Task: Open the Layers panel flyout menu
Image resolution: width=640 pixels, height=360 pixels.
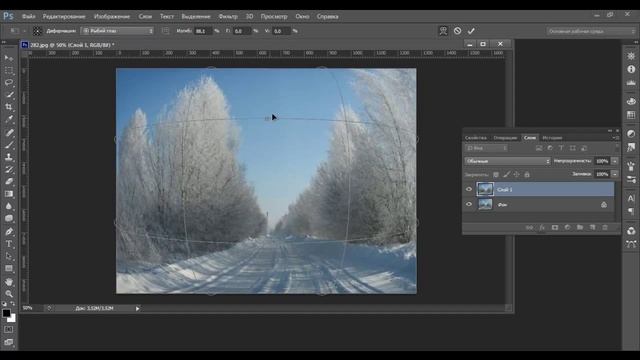Action: 616,138
